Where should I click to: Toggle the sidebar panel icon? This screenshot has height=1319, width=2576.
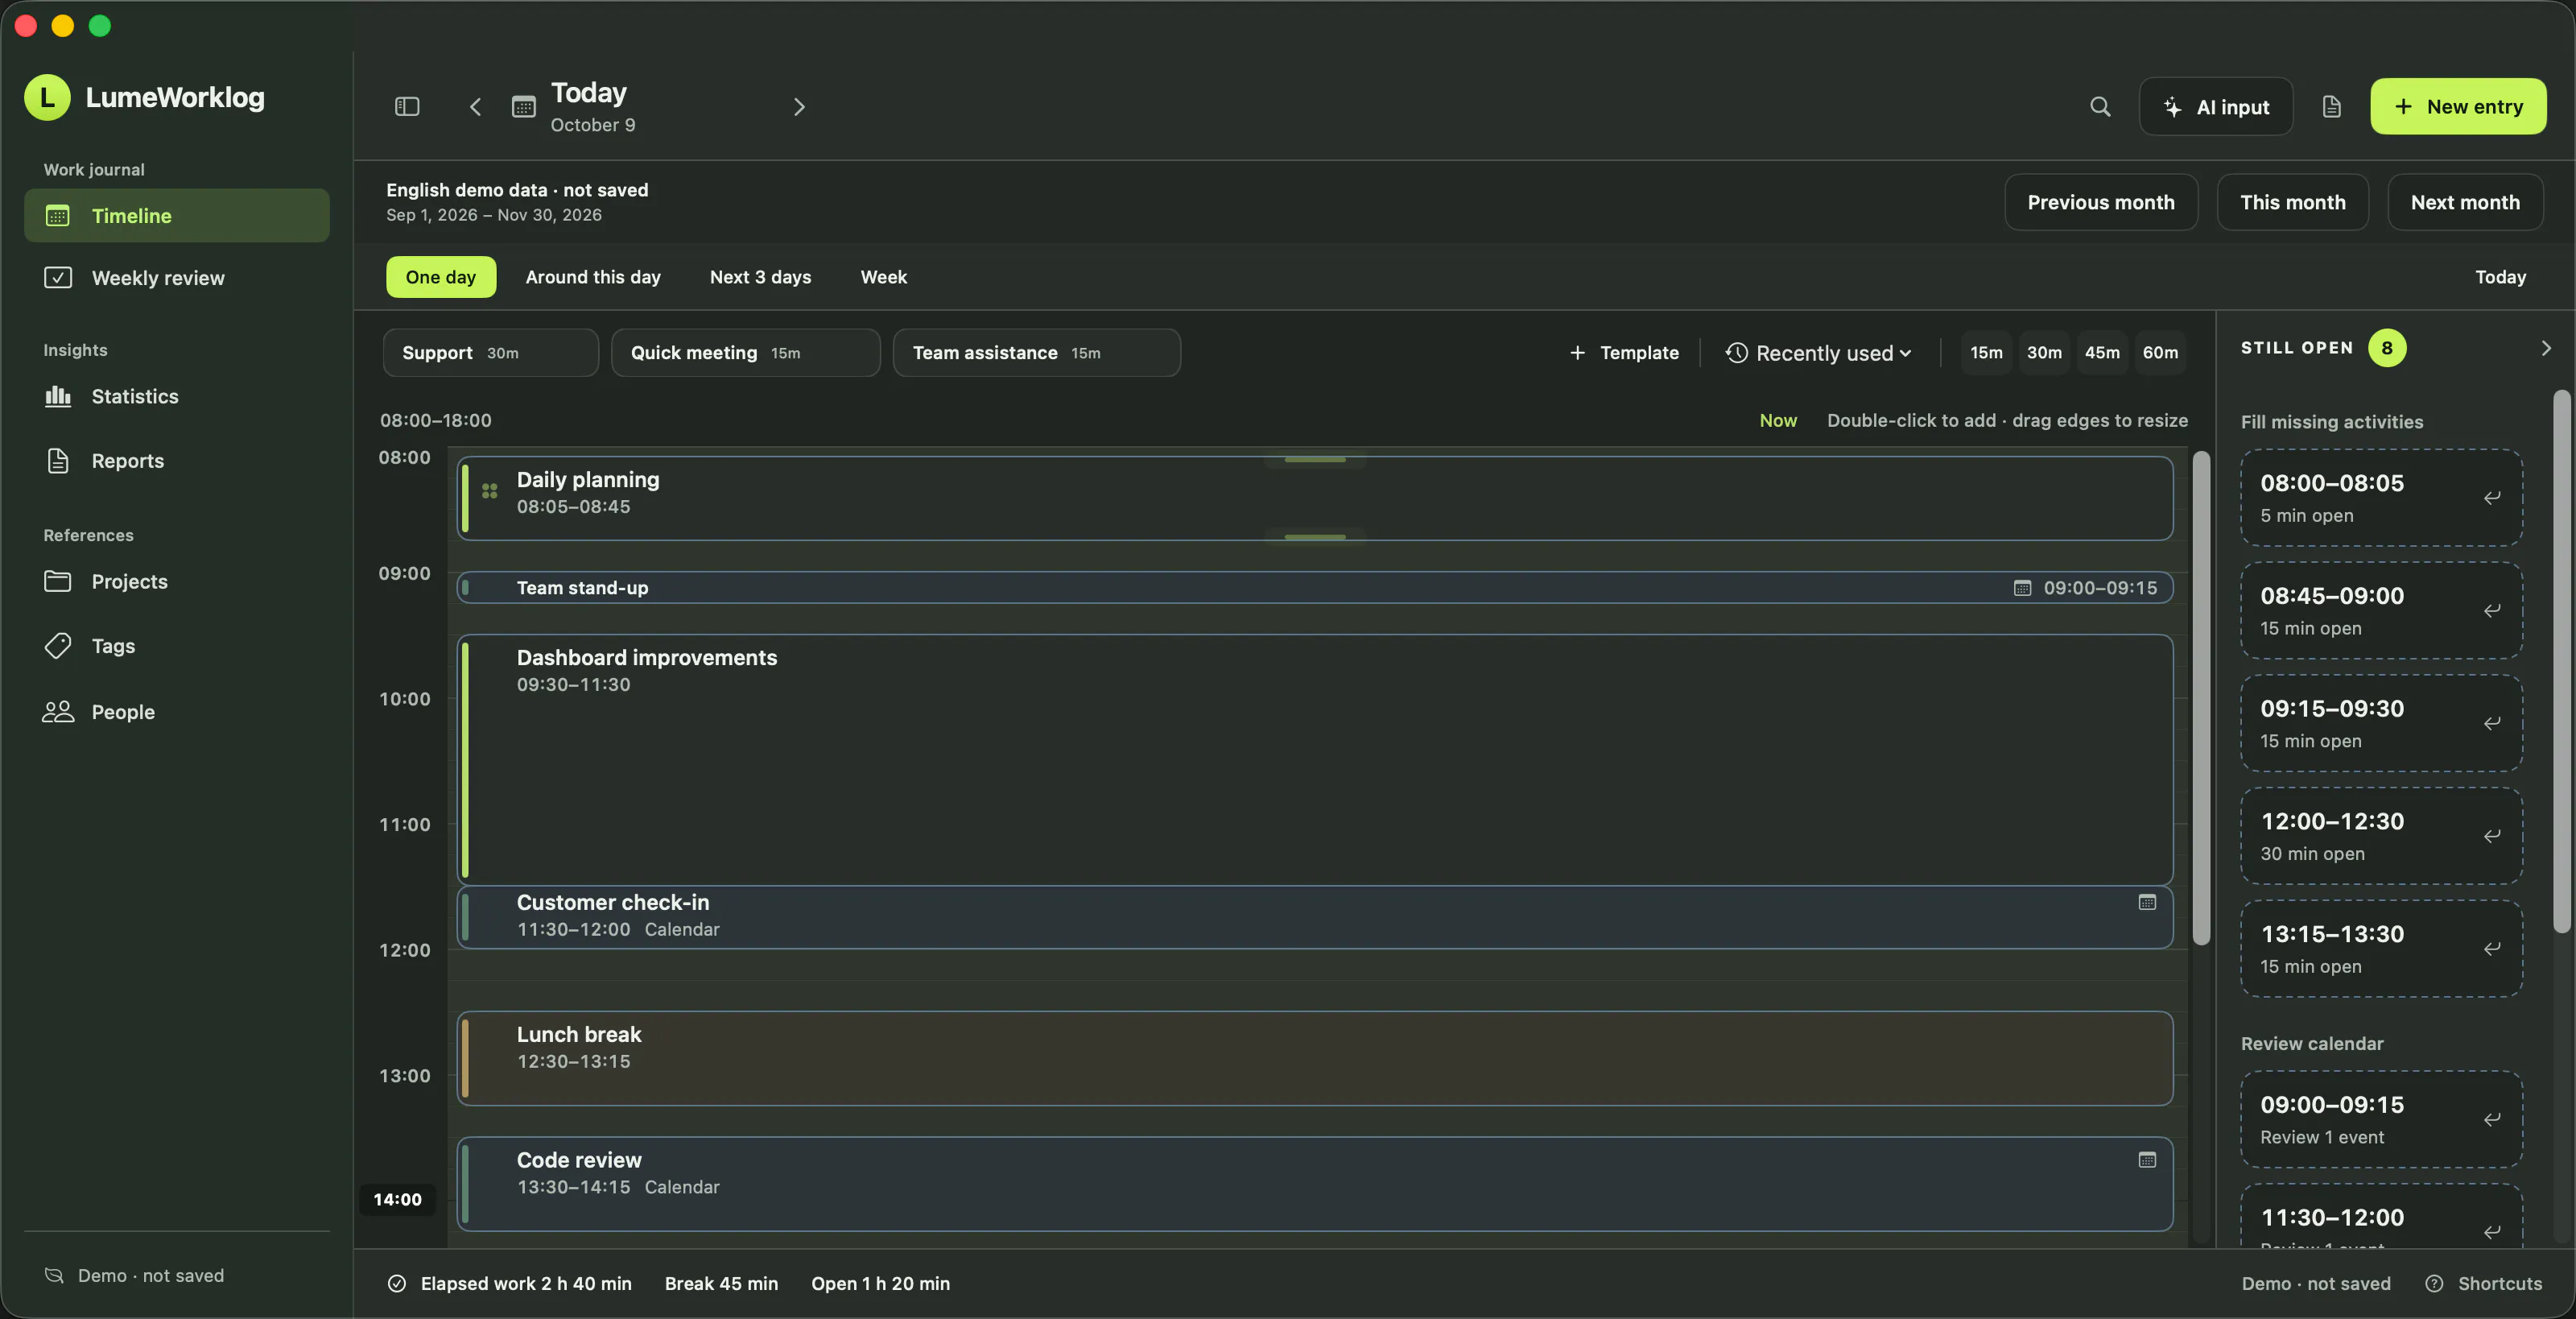click(x=407, y=106)
